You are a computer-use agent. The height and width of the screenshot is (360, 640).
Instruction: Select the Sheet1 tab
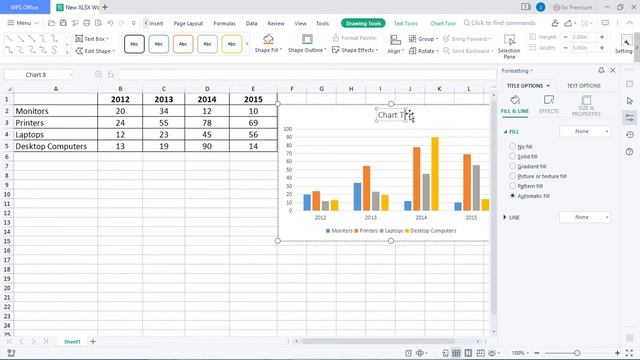click(x=72, y=341)
